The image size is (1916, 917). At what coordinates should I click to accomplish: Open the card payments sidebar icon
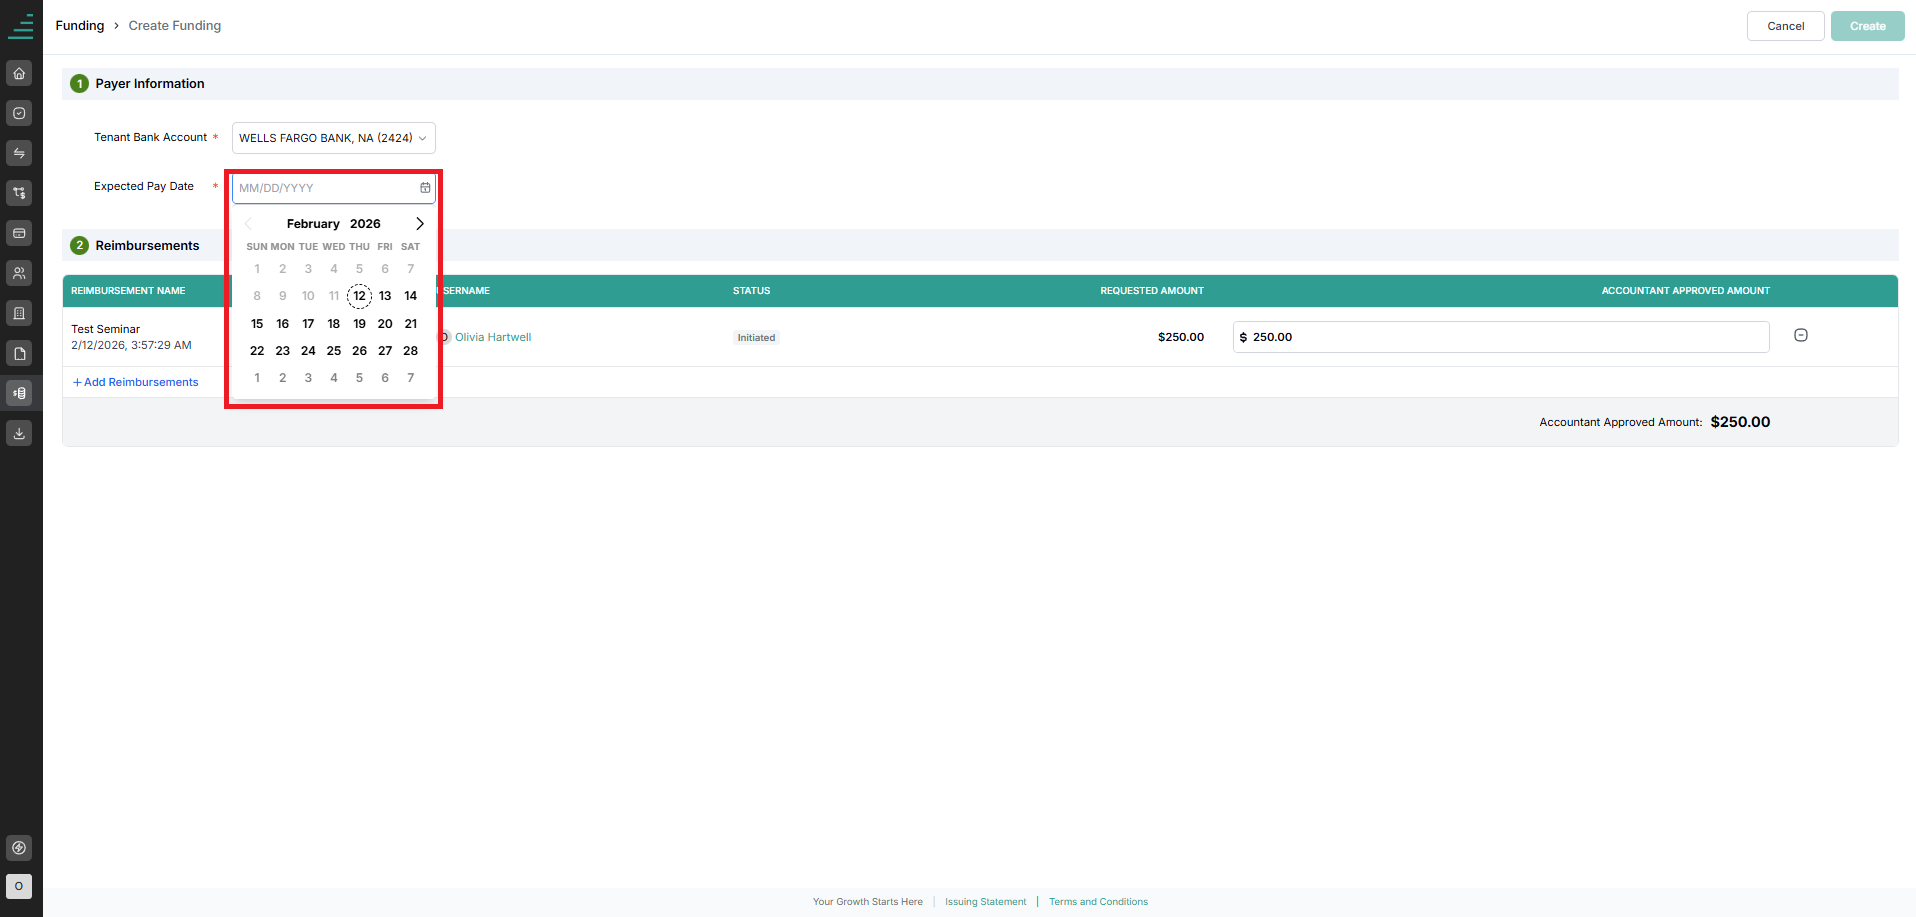pyautogui.click(x=19, y=233)
